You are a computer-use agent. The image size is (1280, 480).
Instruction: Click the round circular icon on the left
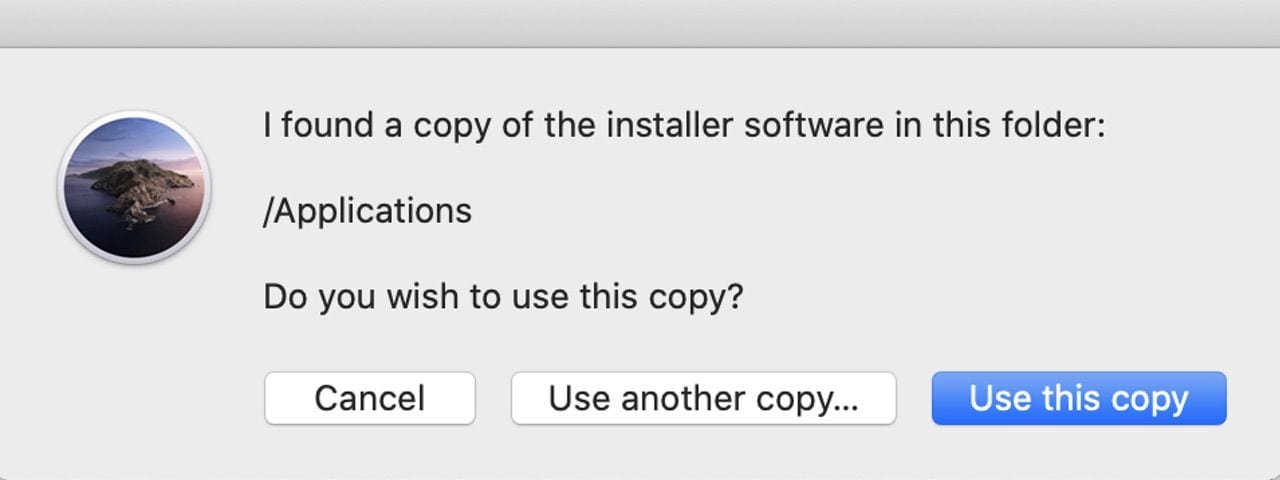point(134,187)
